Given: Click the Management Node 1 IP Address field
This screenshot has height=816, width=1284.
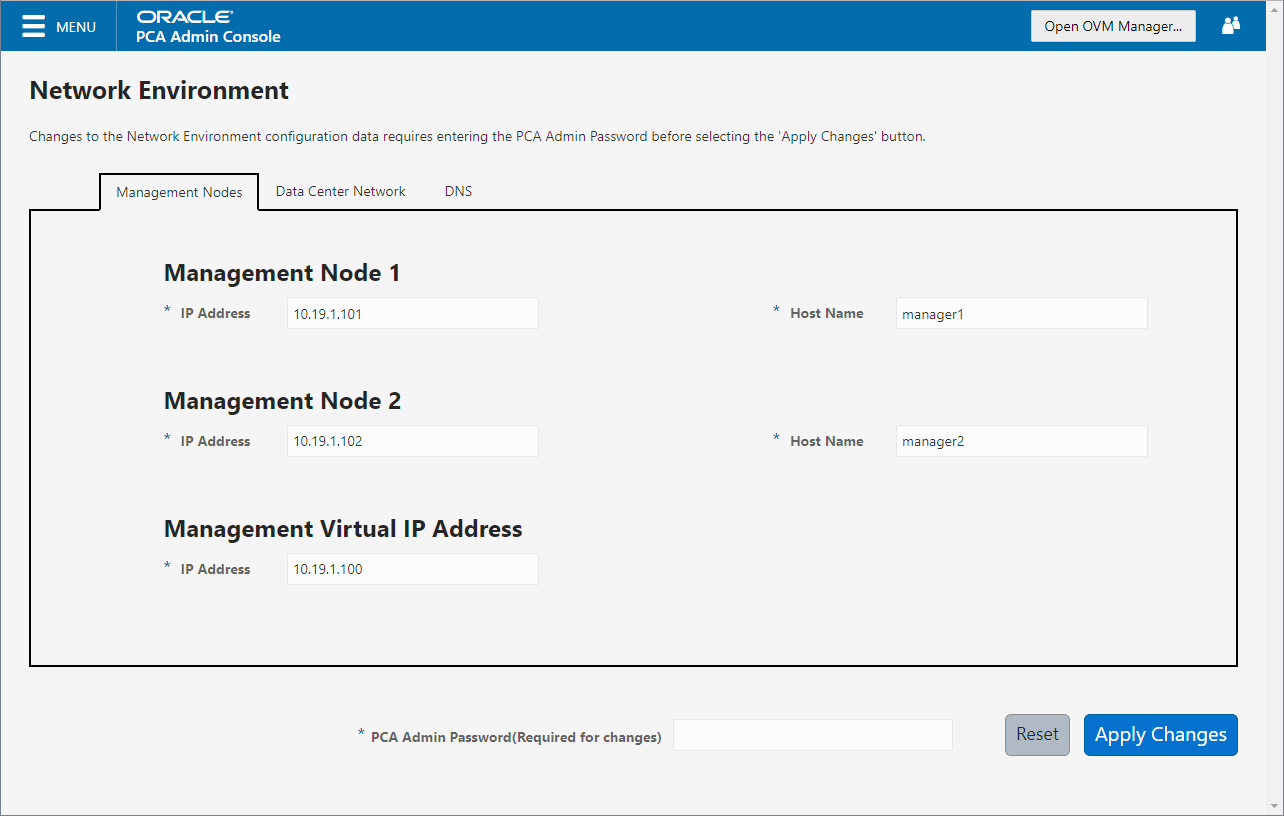Looking at the screenshot, I should click(412, 312).
